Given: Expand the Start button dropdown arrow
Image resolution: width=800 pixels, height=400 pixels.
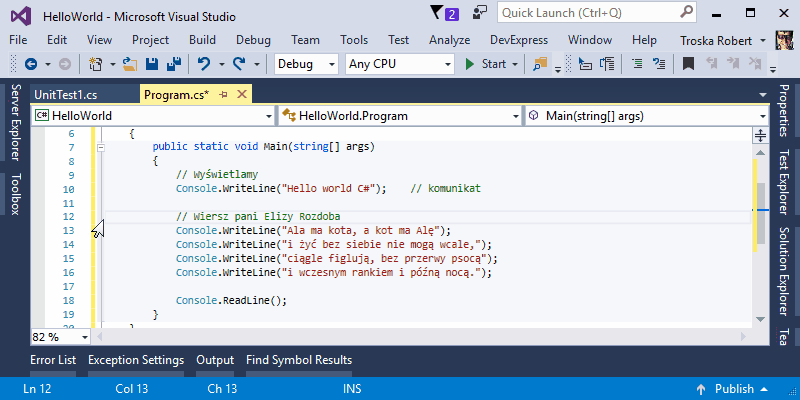Looking at the screenshot, I should 514,64.
